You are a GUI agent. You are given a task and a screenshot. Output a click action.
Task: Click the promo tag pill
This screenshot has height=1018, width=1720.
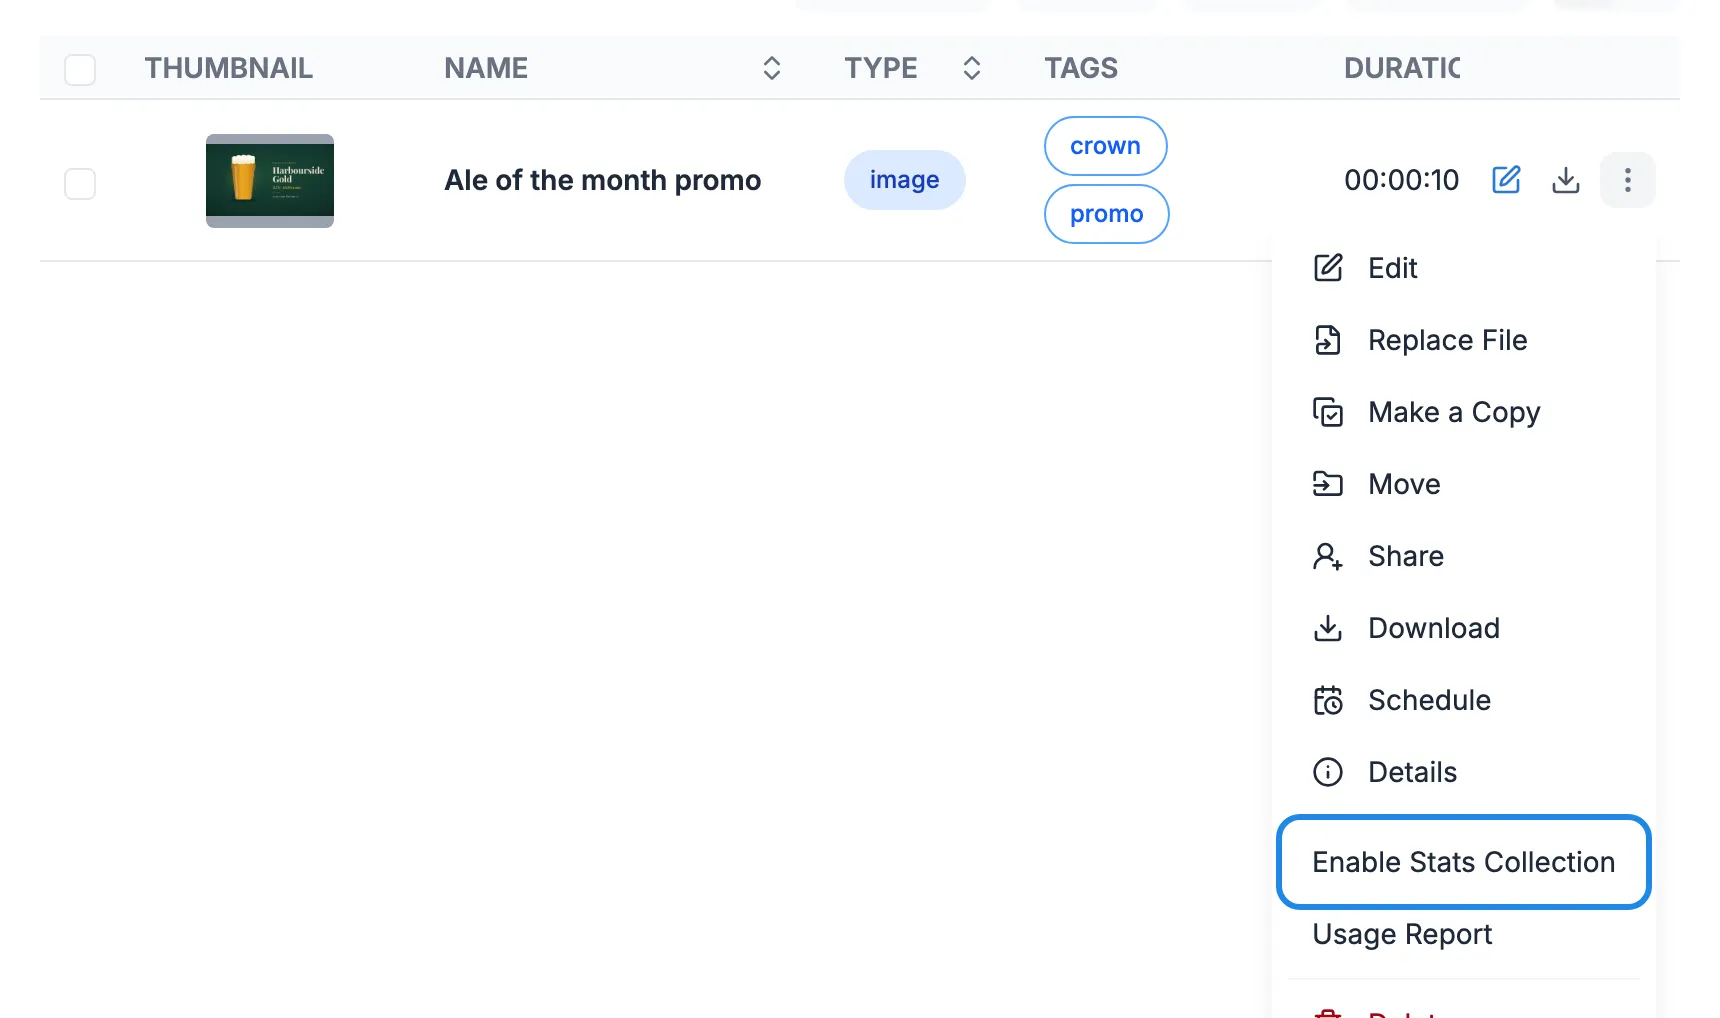[x=1107, y=214]
